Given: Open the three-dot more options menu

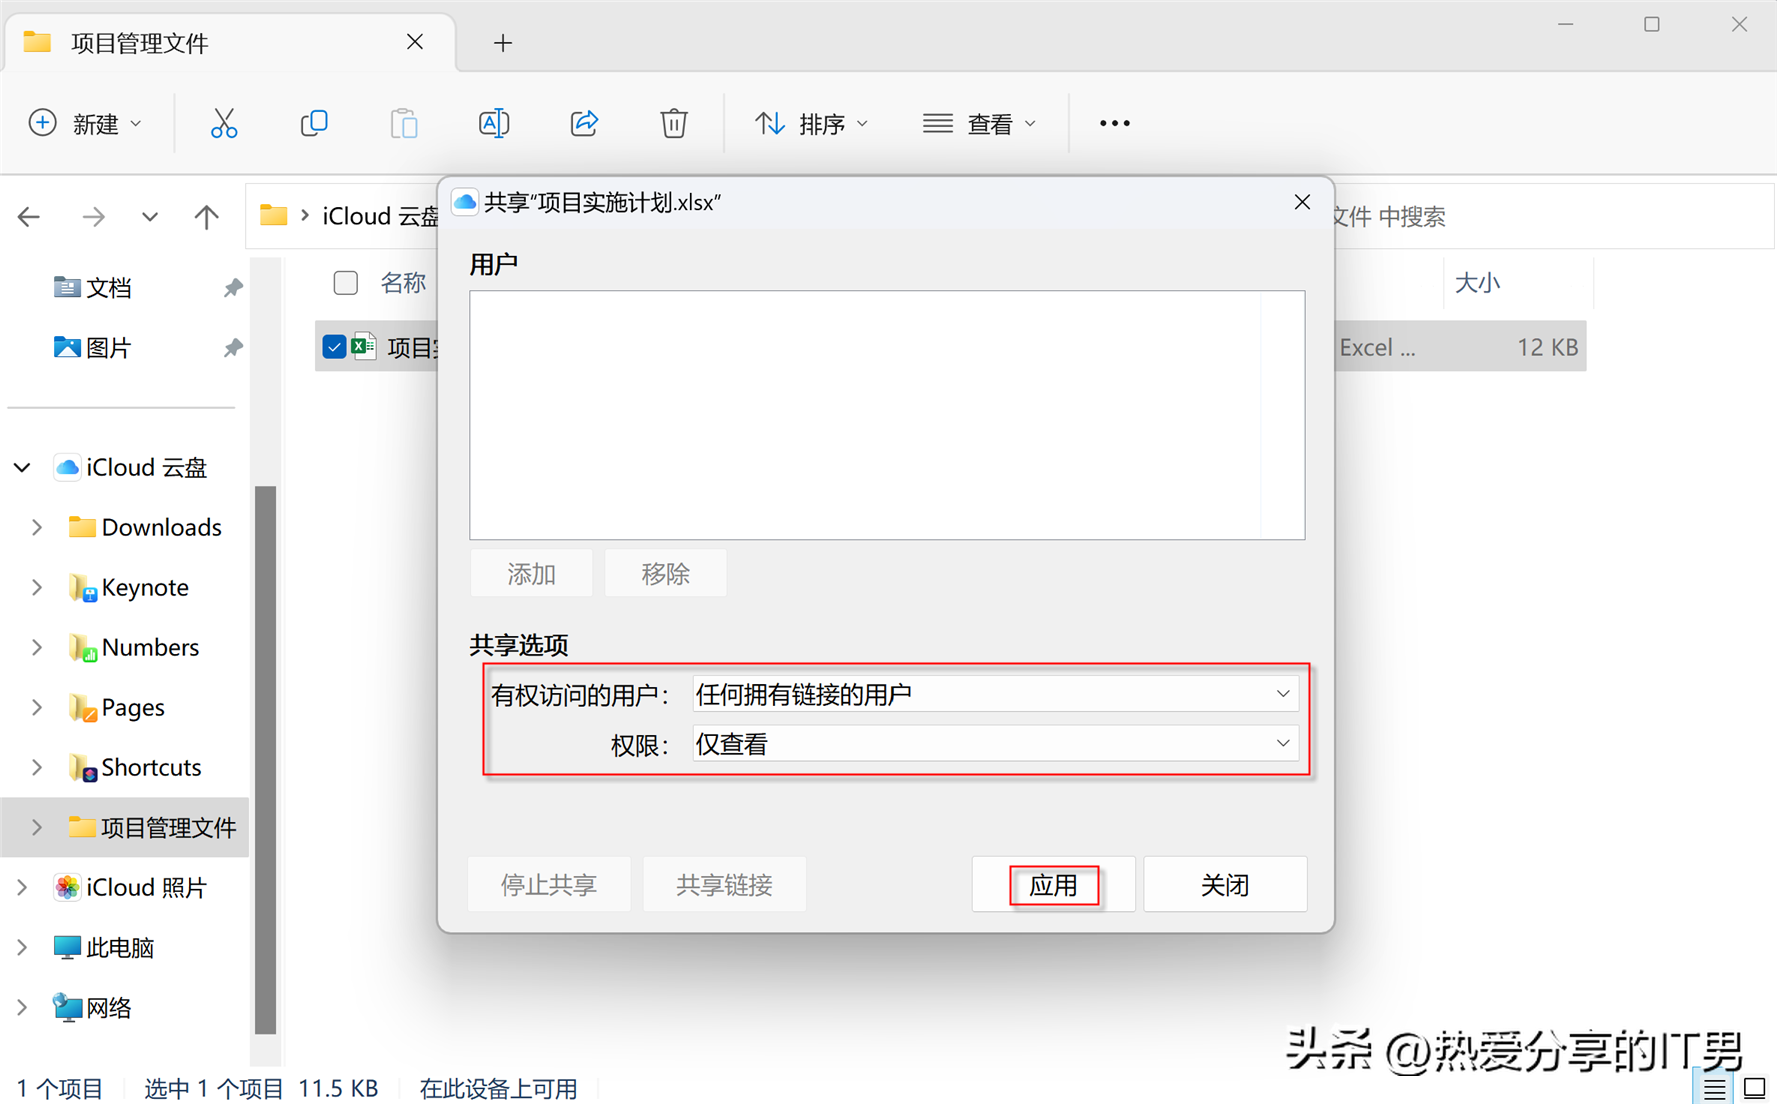Looking at the screenshot, I should pyautogui.click(x=1115, y=123).
